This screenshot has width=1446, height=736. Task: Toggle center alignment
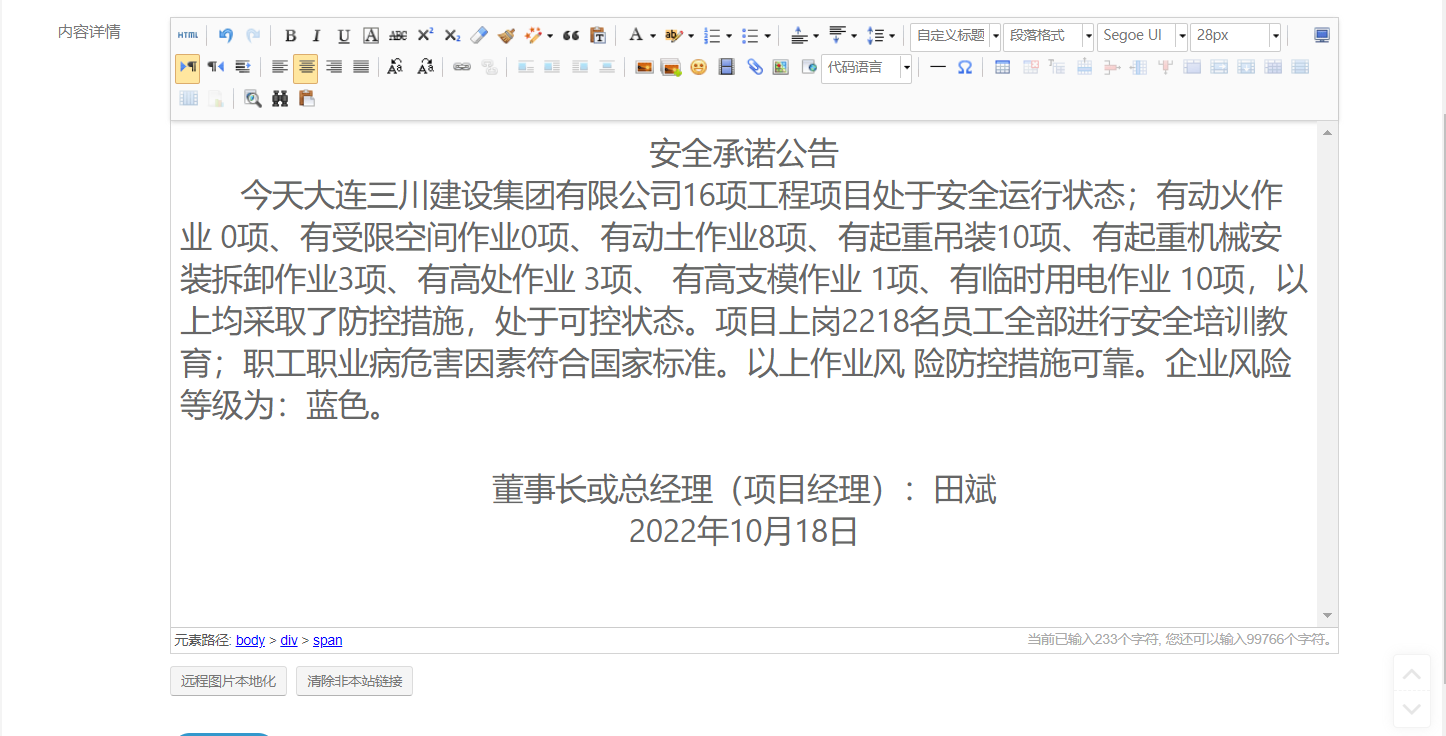306,68
